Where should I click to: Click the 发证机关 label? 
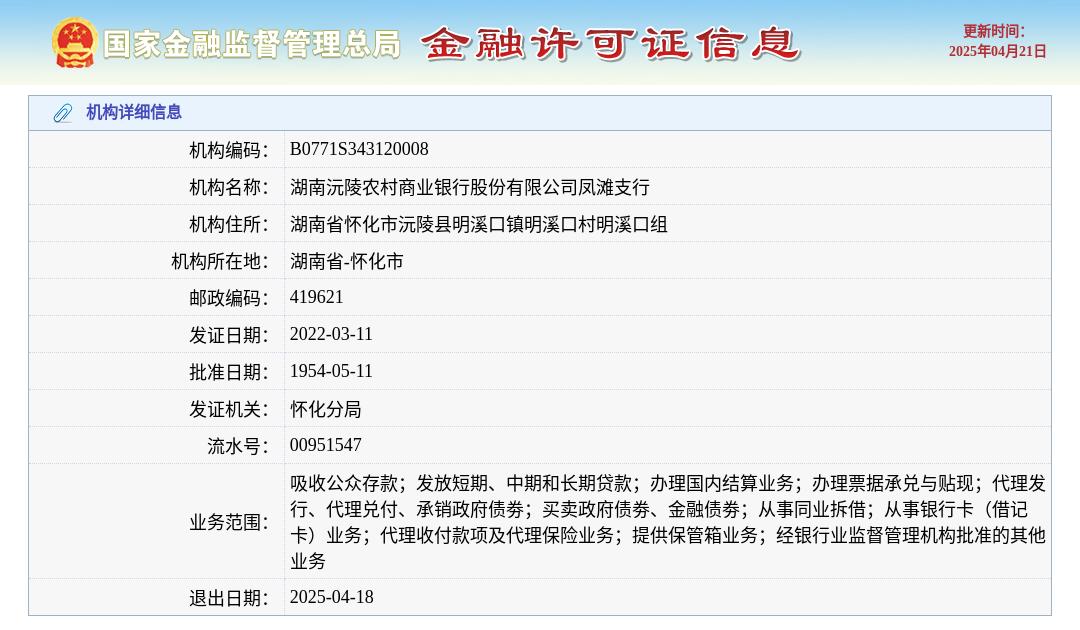tap(229, 410)
